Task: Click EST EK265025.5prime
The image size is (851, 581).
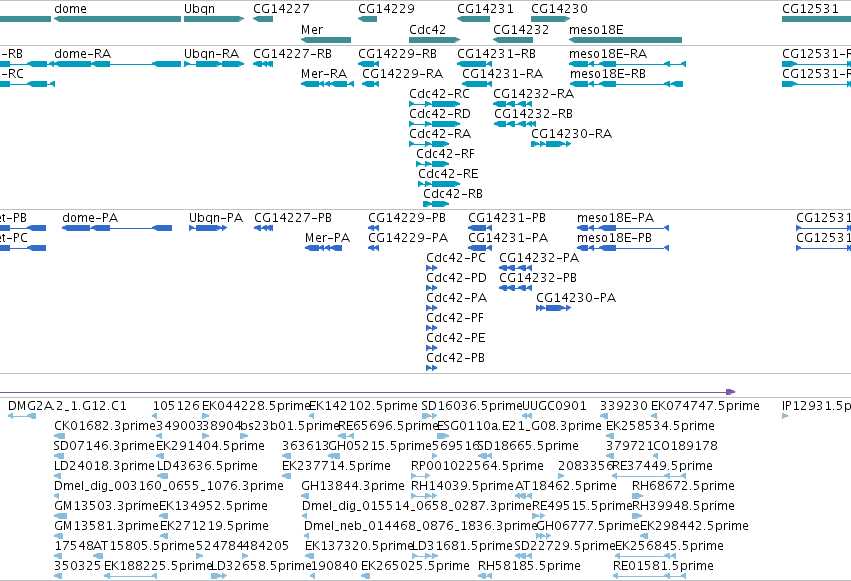Action: point(365,576)
